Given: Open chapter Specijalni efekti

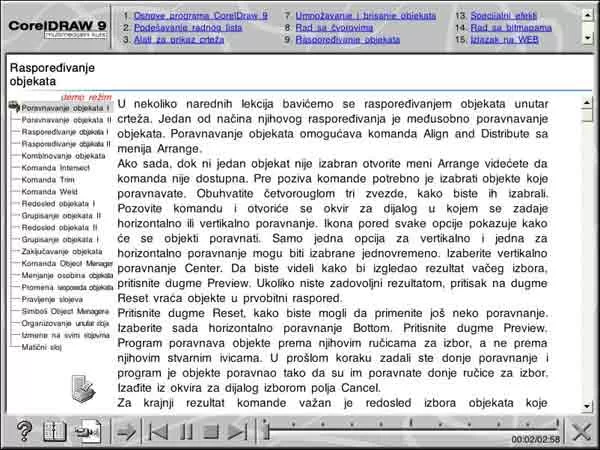Looking at the screenshot, I should click(504, 16).
